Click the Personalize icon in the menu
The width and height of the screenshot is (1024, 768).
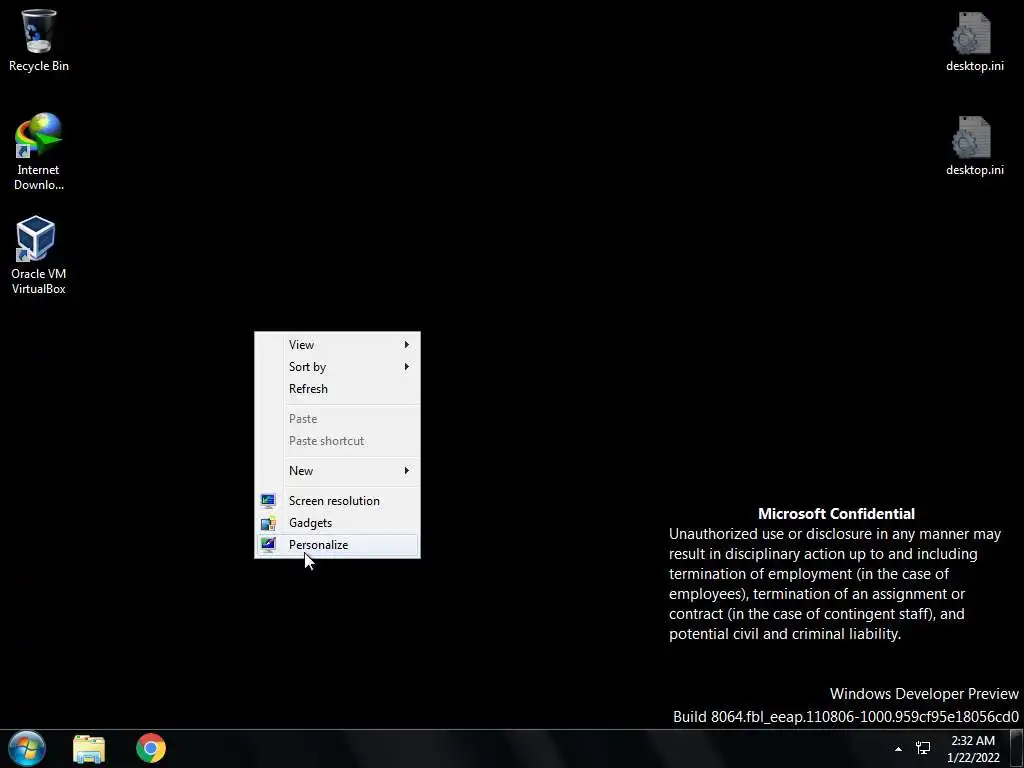point(268,545)
